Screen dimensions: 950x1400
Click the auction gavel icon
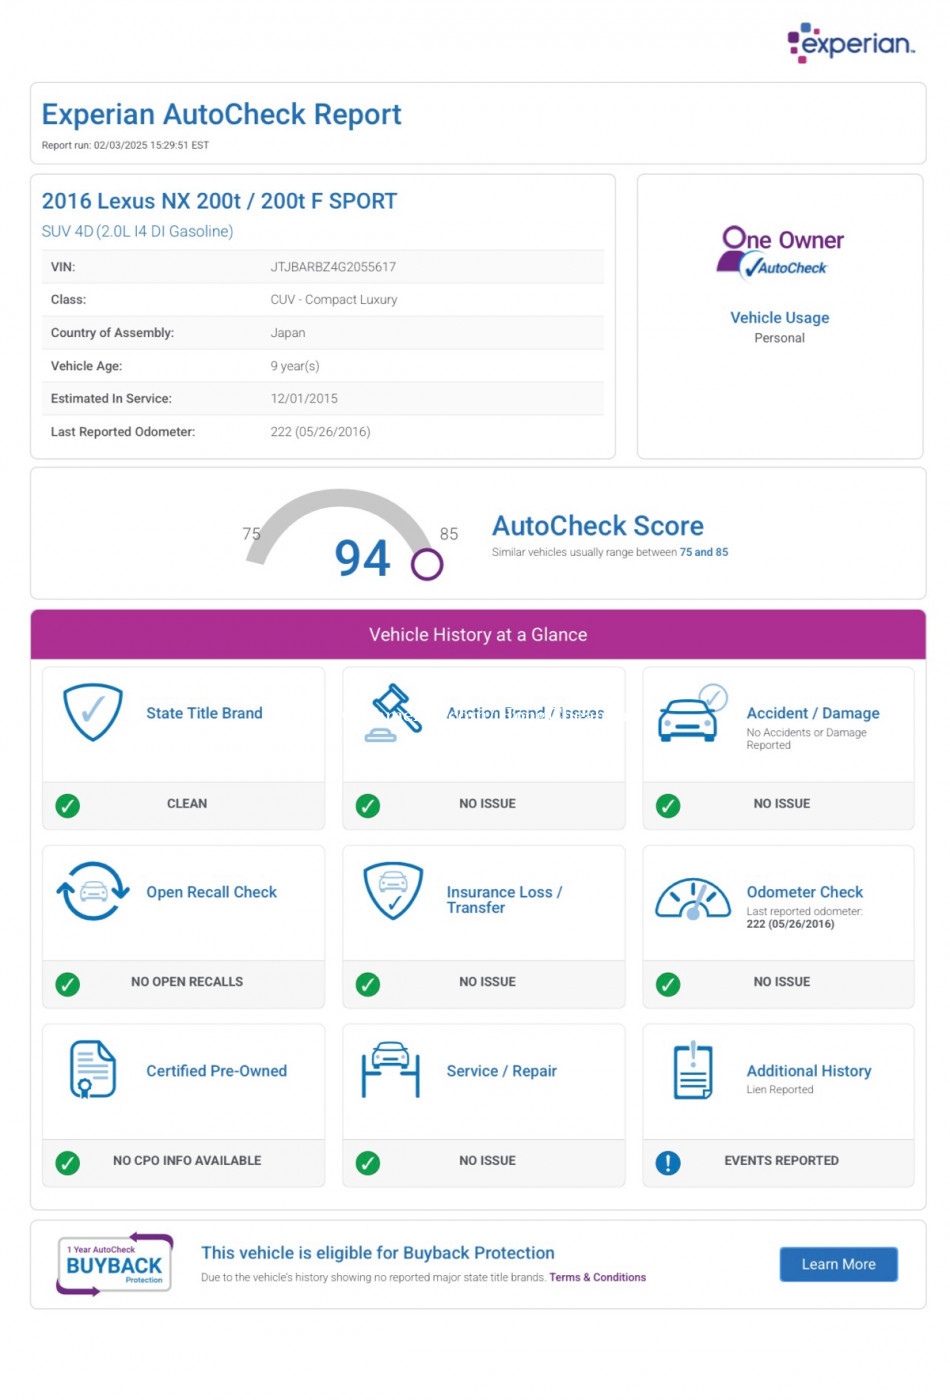(392, 713)
